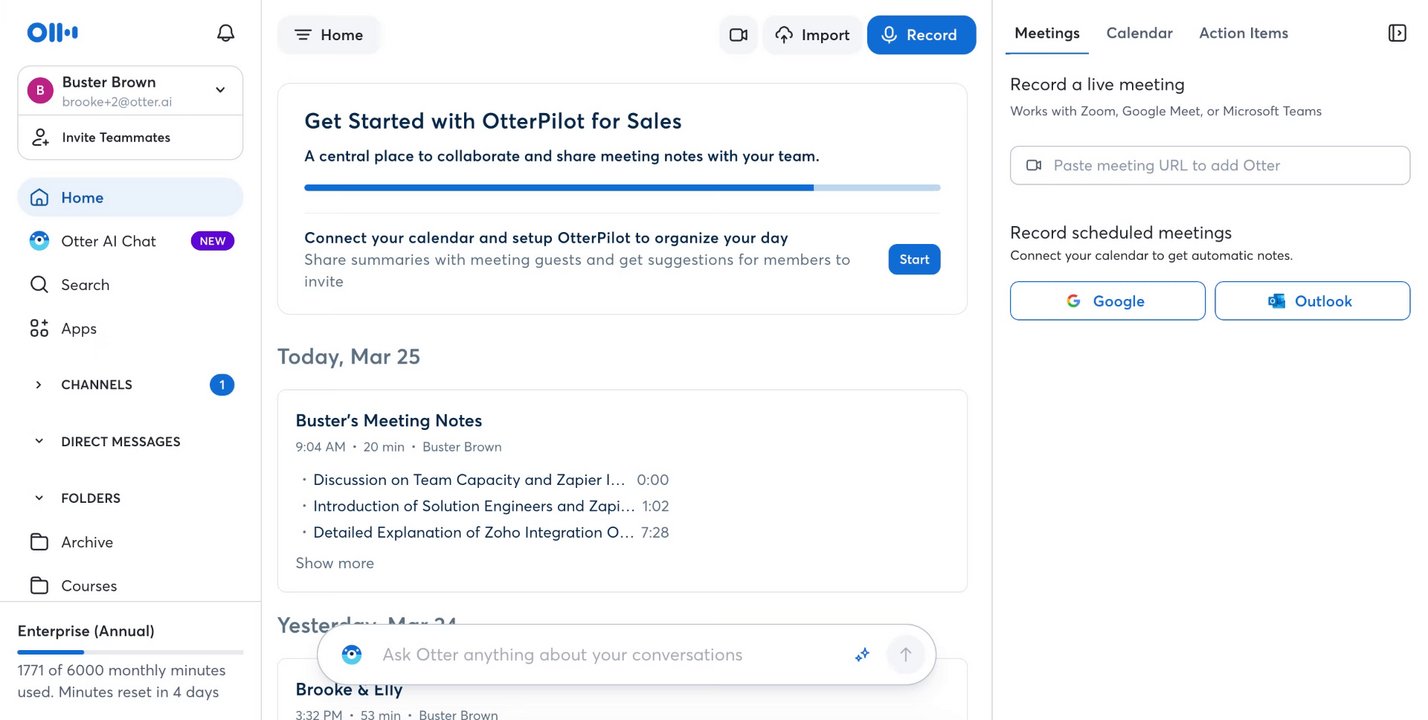This screenshot has width=1428, height=720.
Task: Expand the Channels section
Action: coord(39,385)
